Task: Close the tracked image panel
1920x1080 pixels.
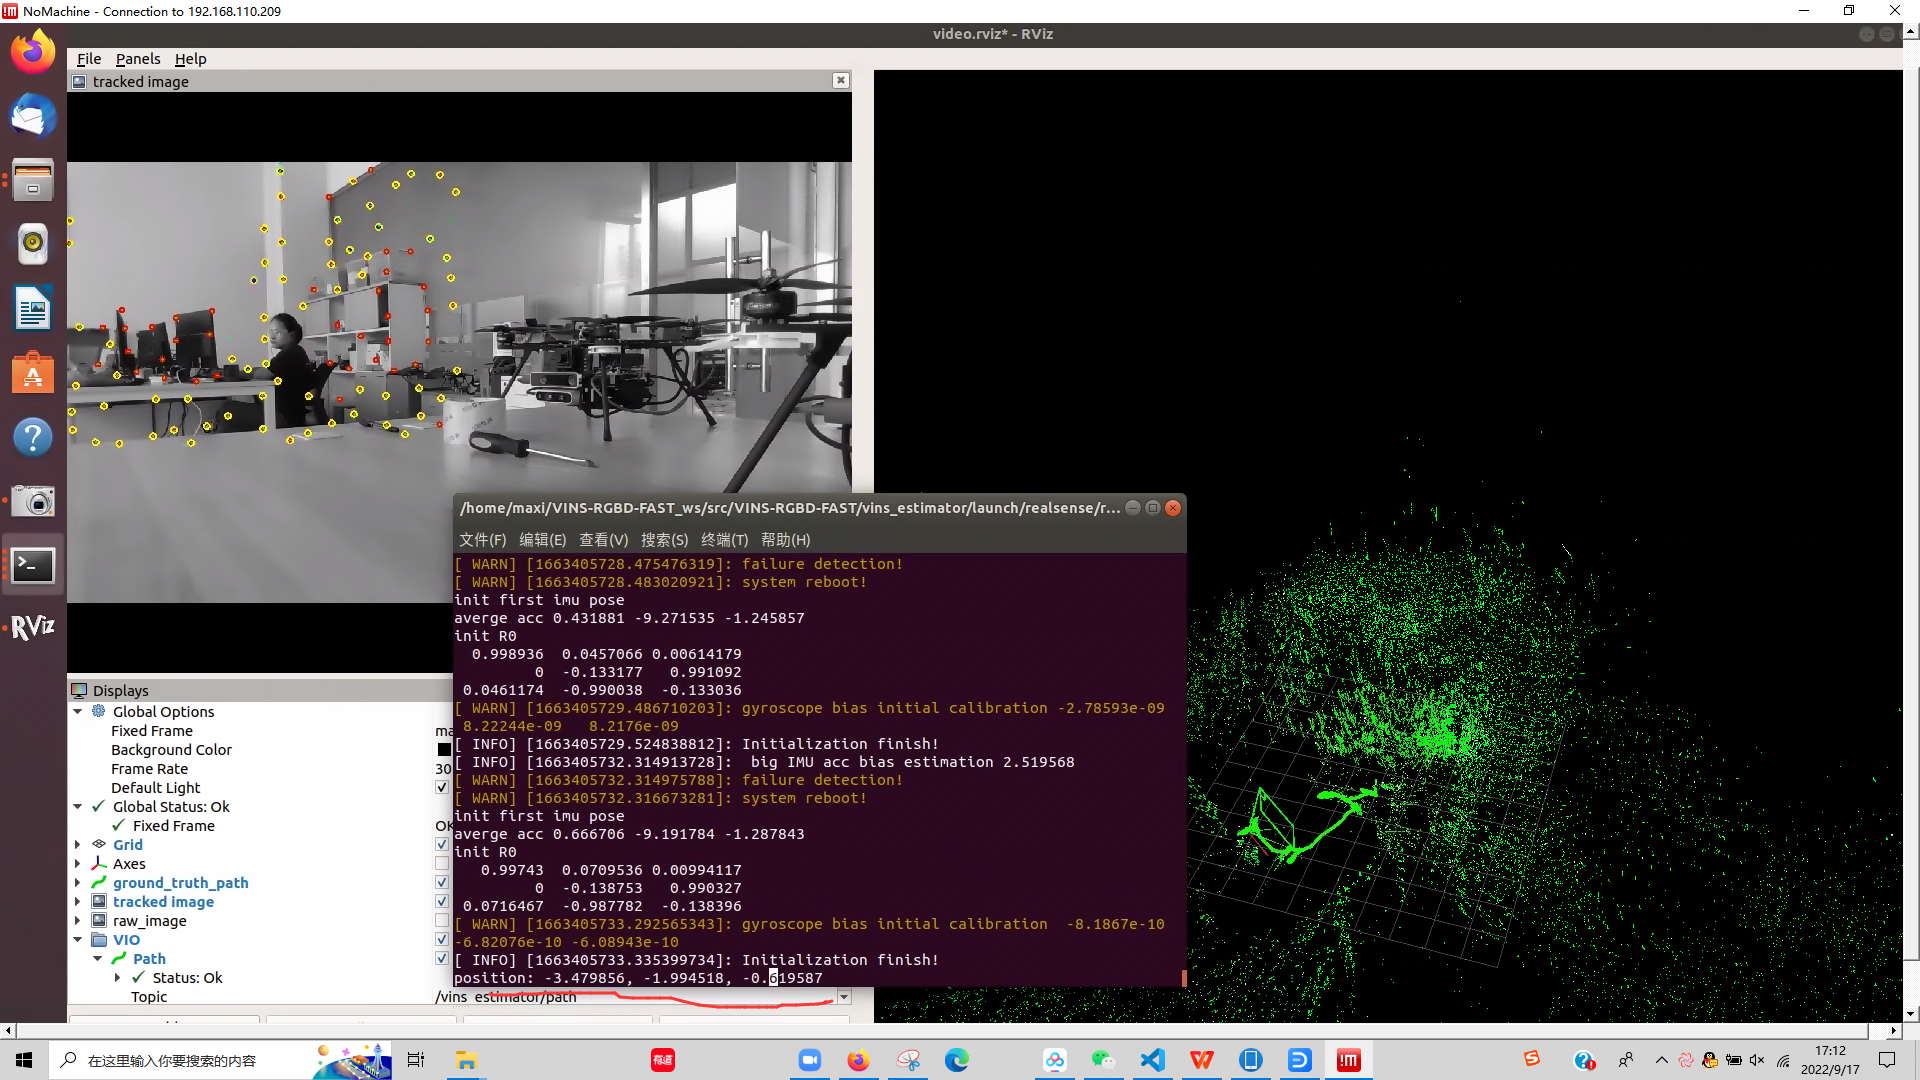Action: pos(841,80)
